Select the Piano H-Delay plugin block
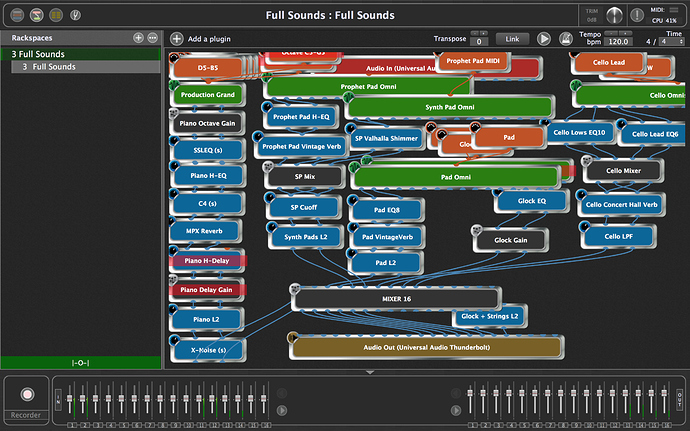Screen dimensions: 690x431 (x=207, y=261)
